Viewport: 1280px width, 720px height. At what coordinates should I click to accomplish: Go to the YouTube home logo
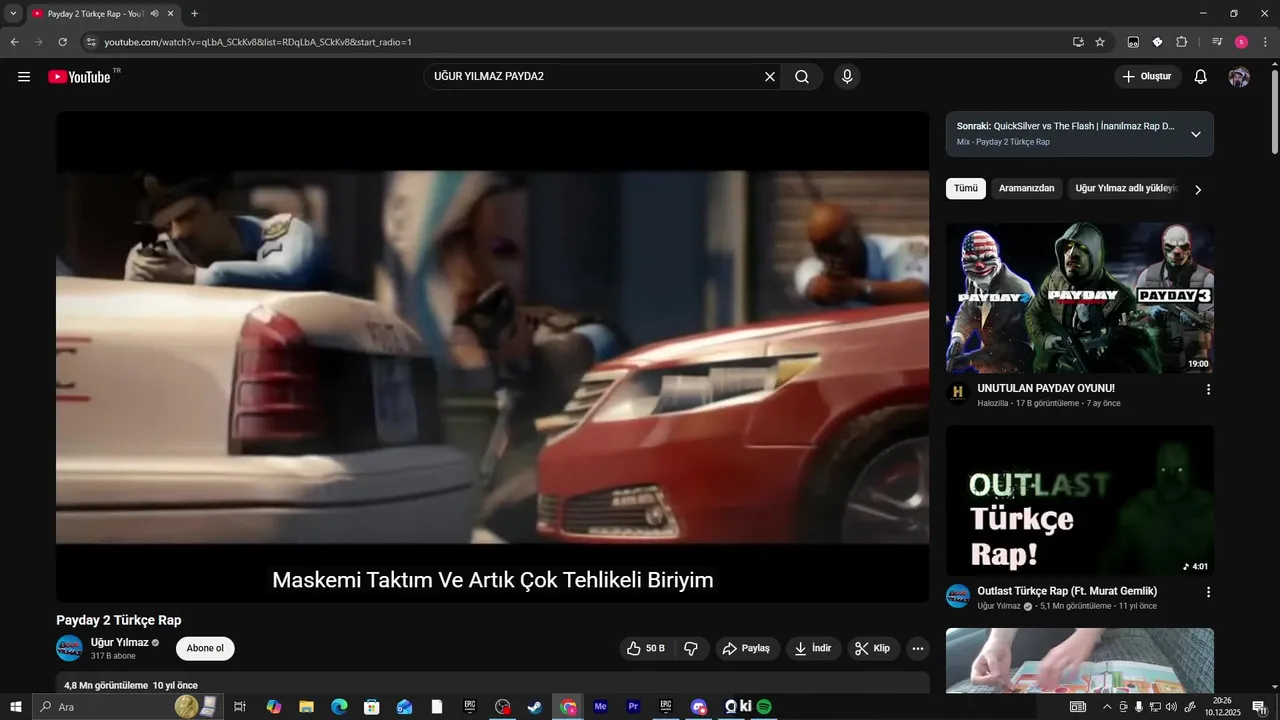(79, 77)
